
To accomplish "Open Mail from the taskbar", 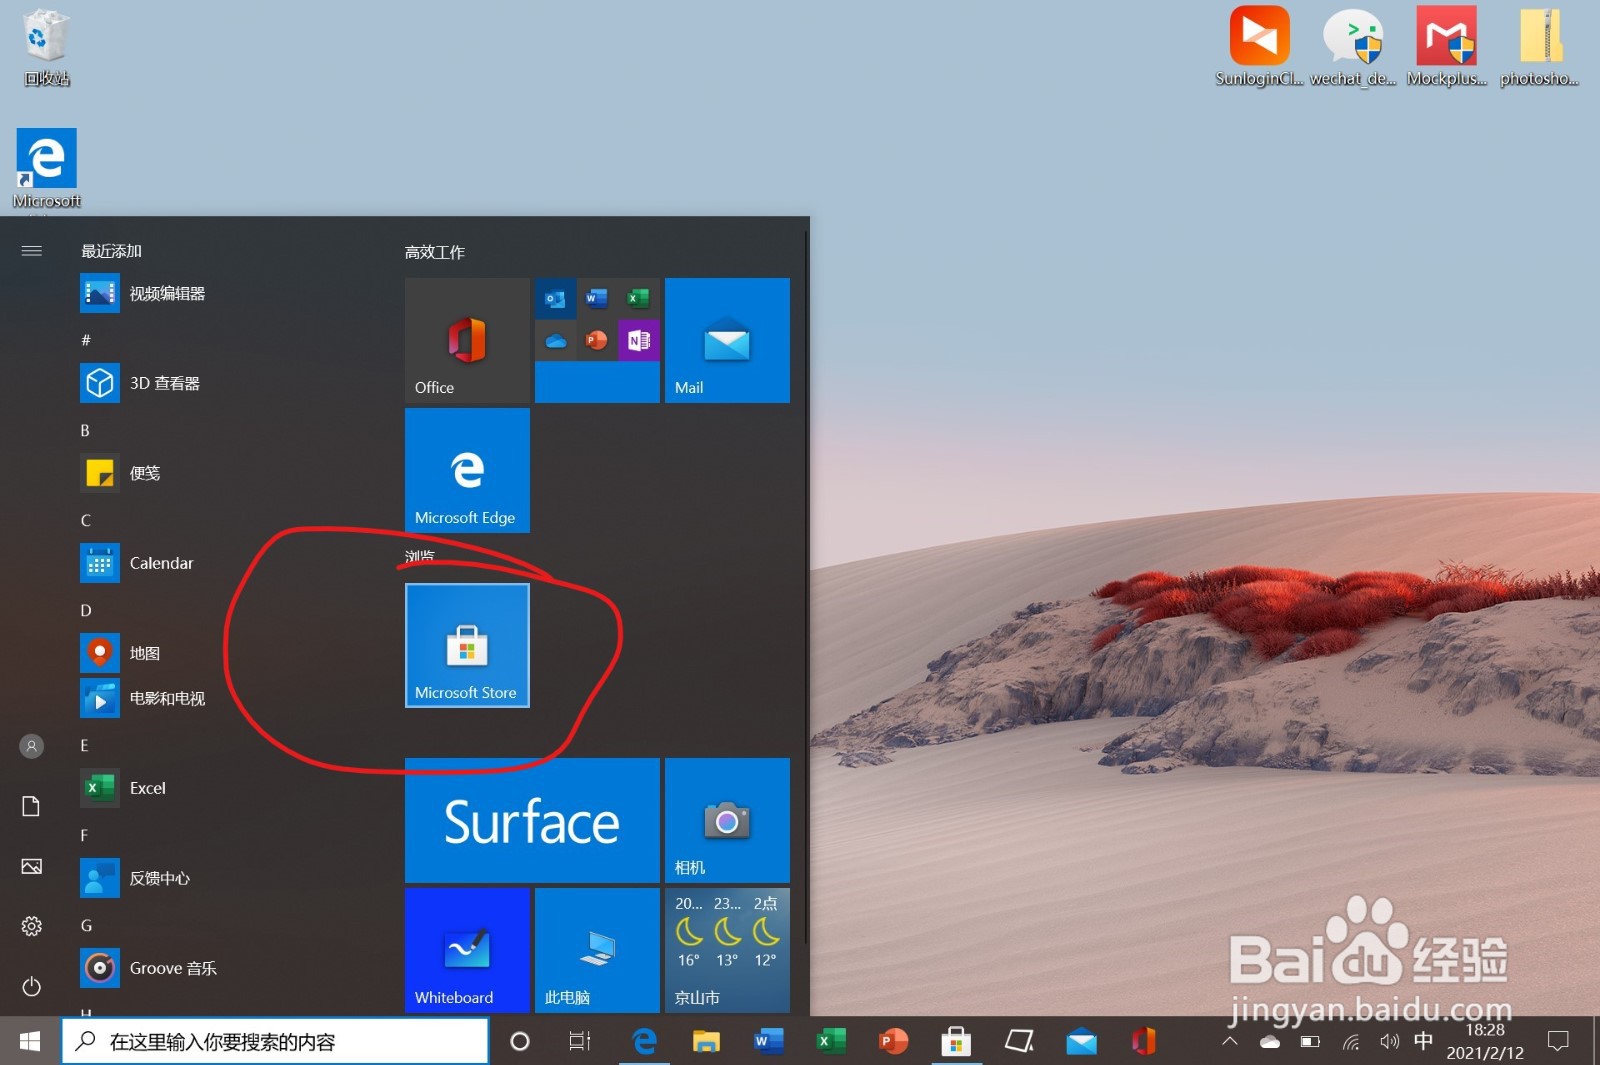I will [x=1081, y=1041].
